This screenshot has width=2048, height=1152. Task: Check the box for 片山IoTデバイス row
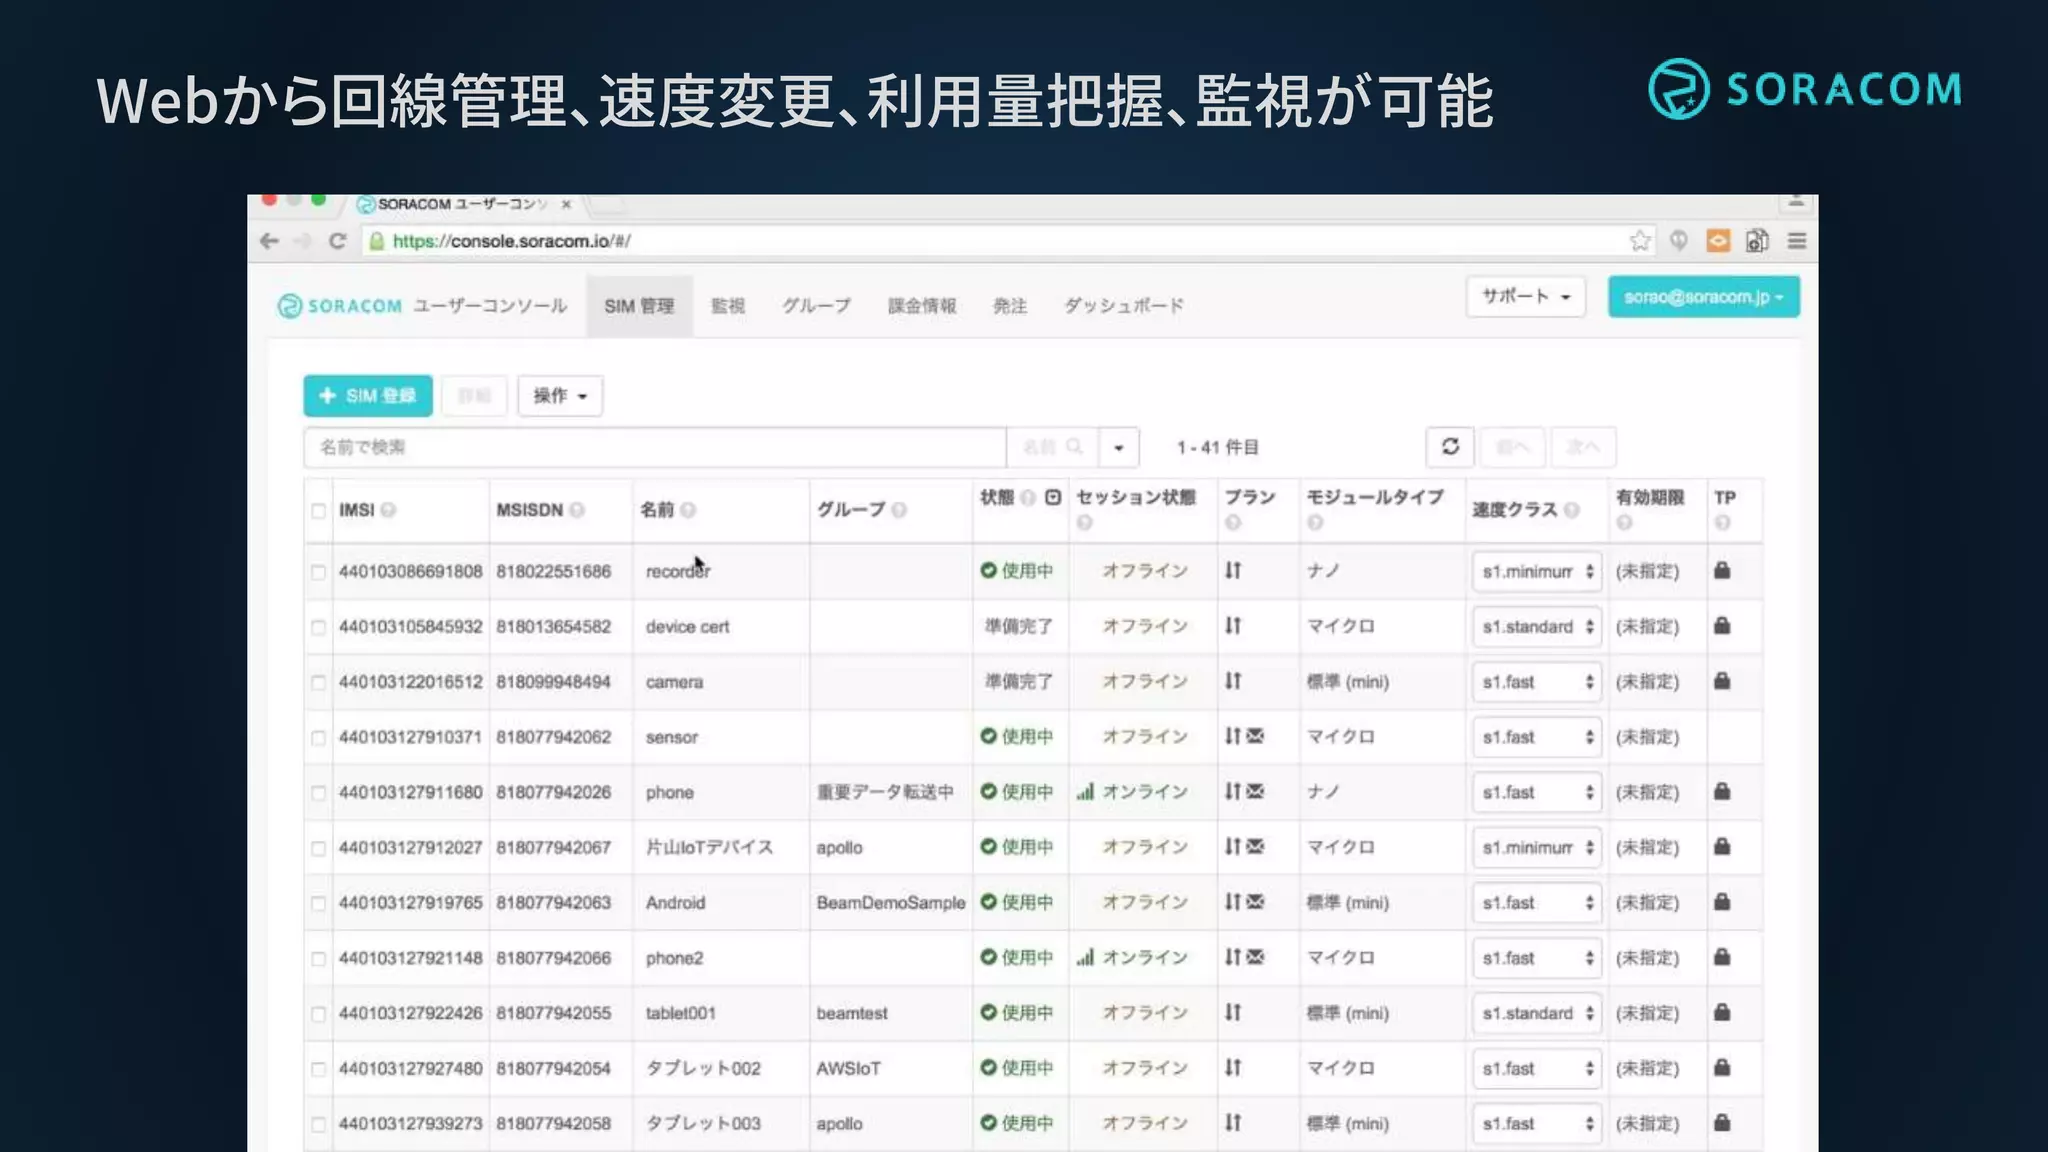click(x=318, y=848)
